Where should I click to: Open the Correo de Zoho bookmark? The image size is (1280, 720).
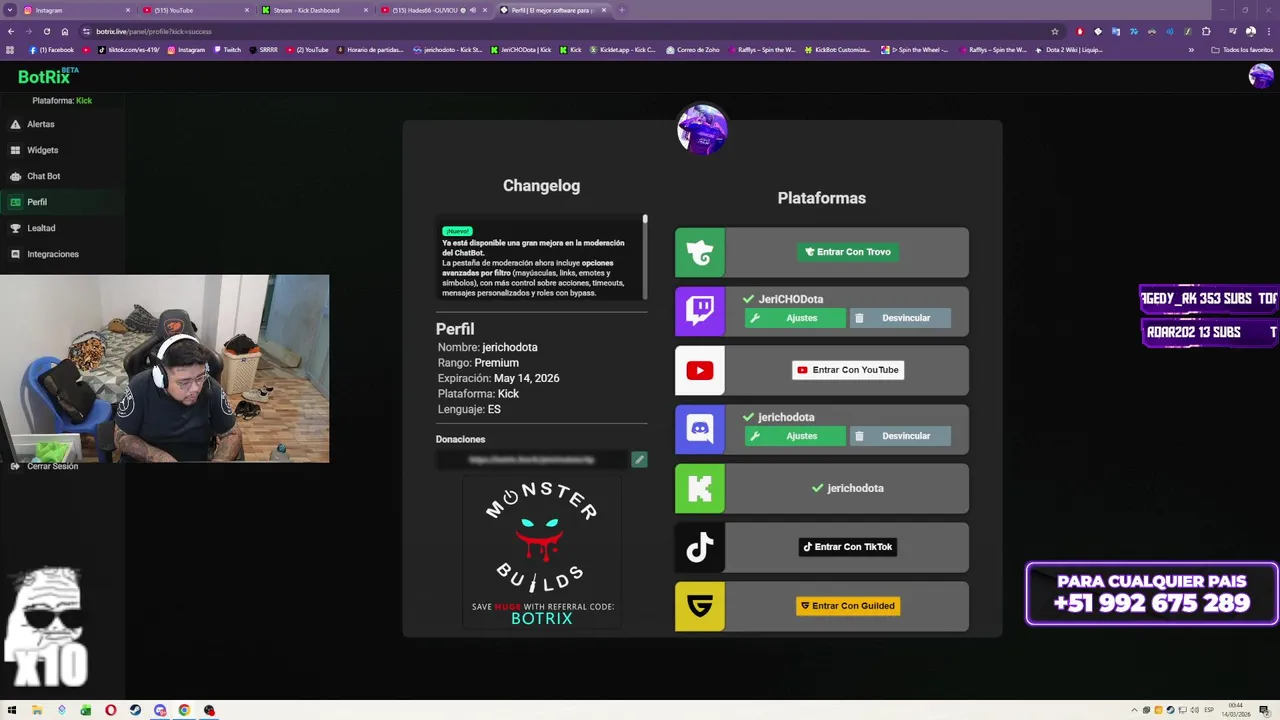pos(693,49)
